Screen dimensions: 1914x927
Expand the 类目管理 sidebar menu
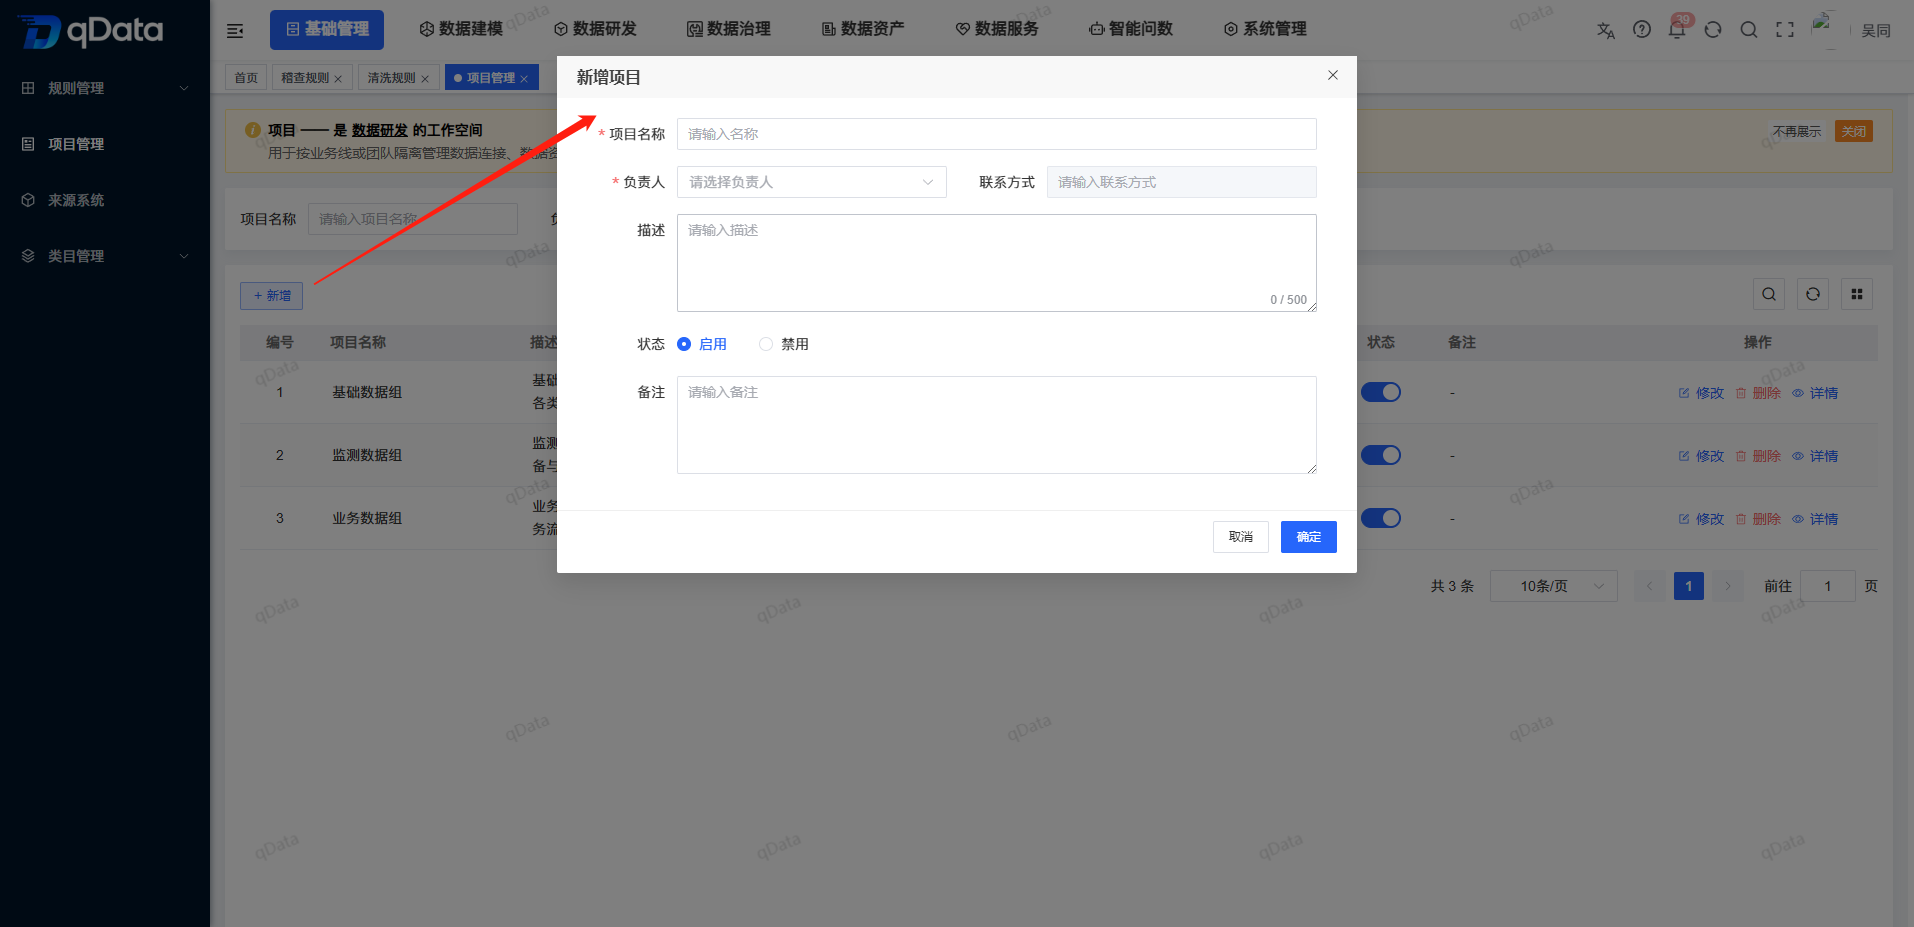[x=105, y=256]
